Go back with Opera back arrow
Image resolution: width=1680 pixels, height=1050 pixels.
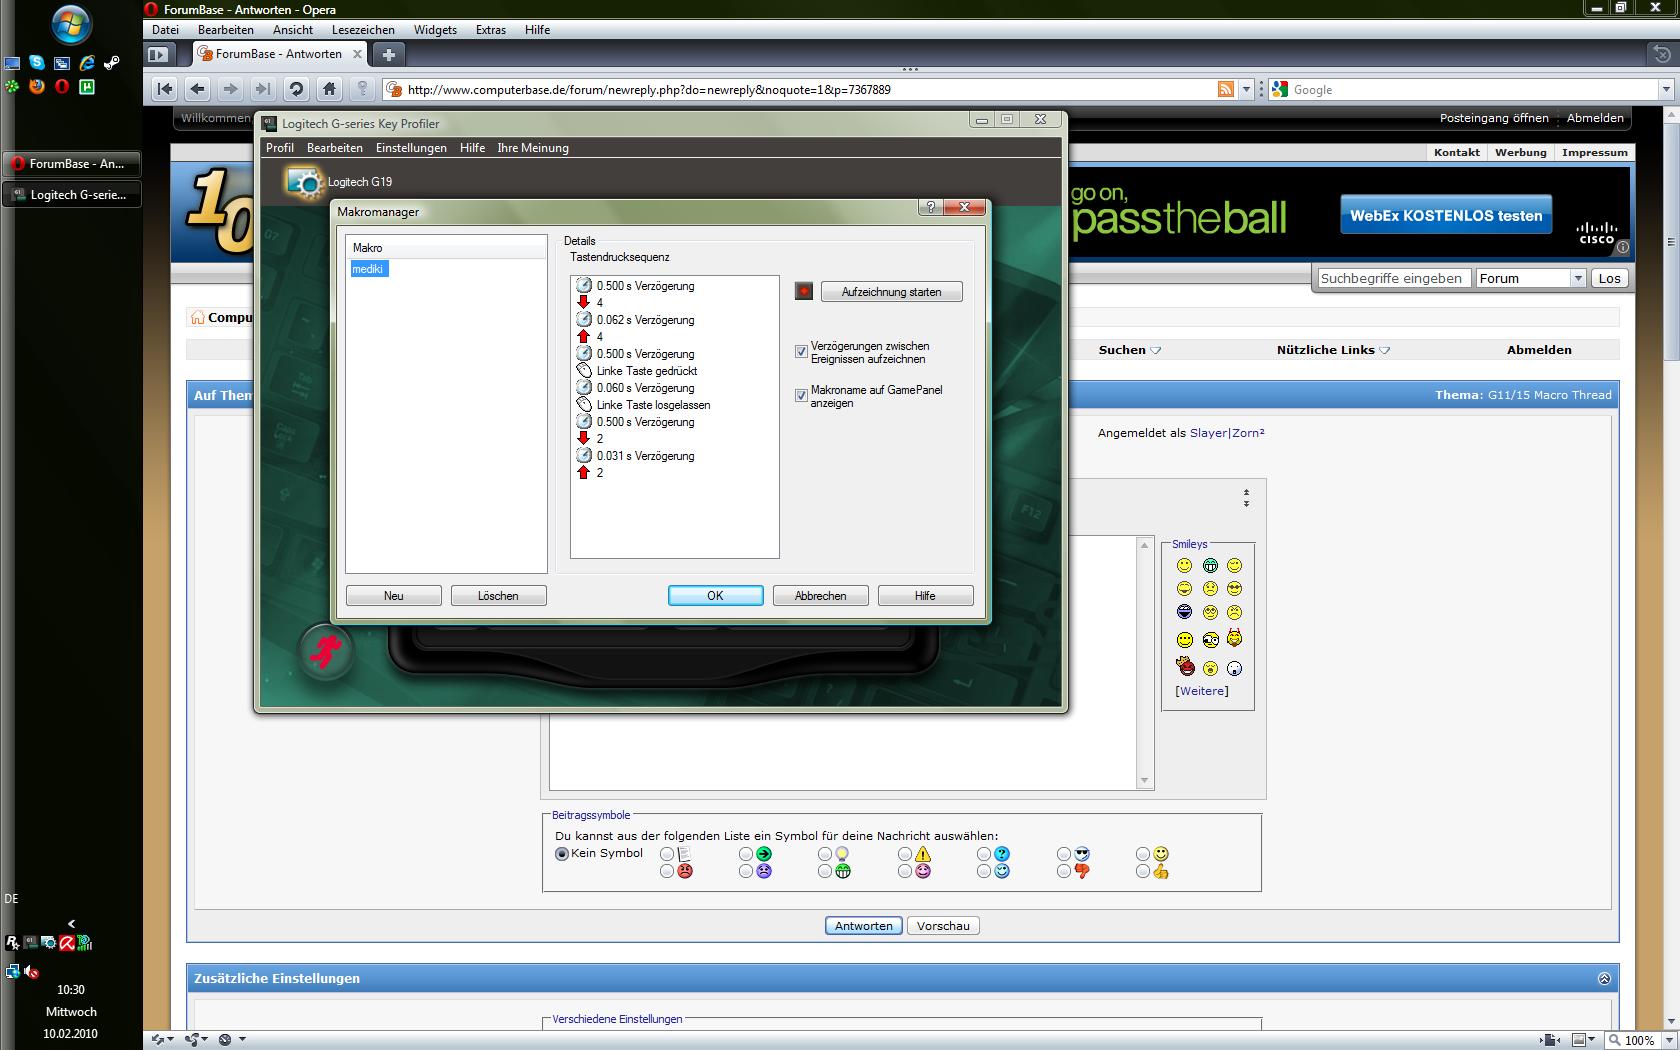(x=198, y=89)
